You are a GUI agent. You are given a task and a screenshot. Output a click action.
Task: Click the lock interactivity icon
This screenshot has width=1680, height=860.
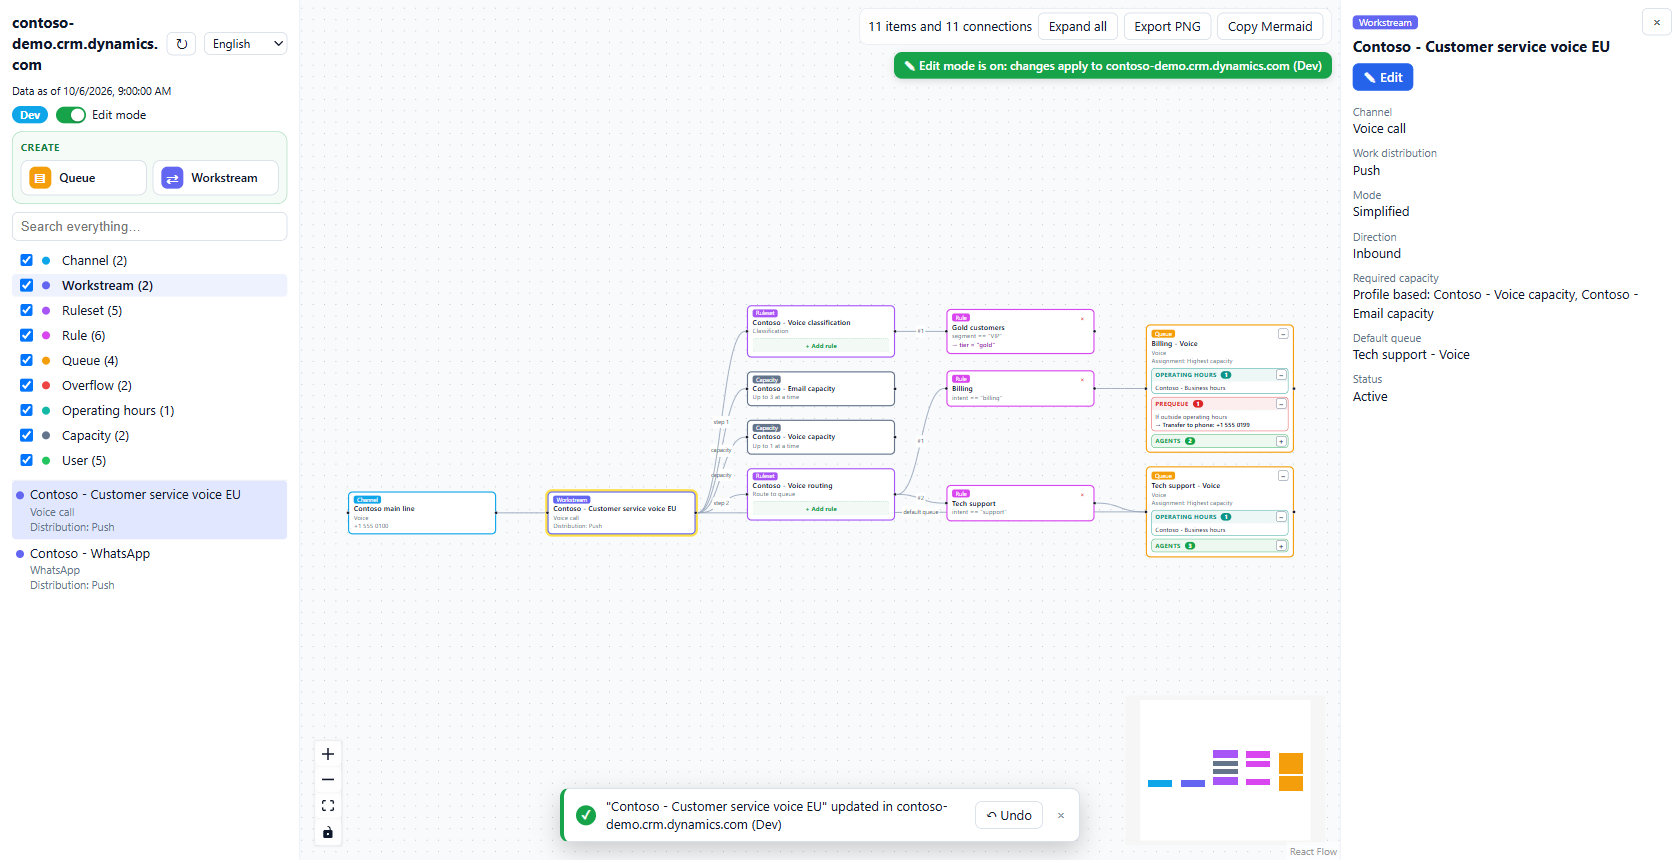coord(328,832)
